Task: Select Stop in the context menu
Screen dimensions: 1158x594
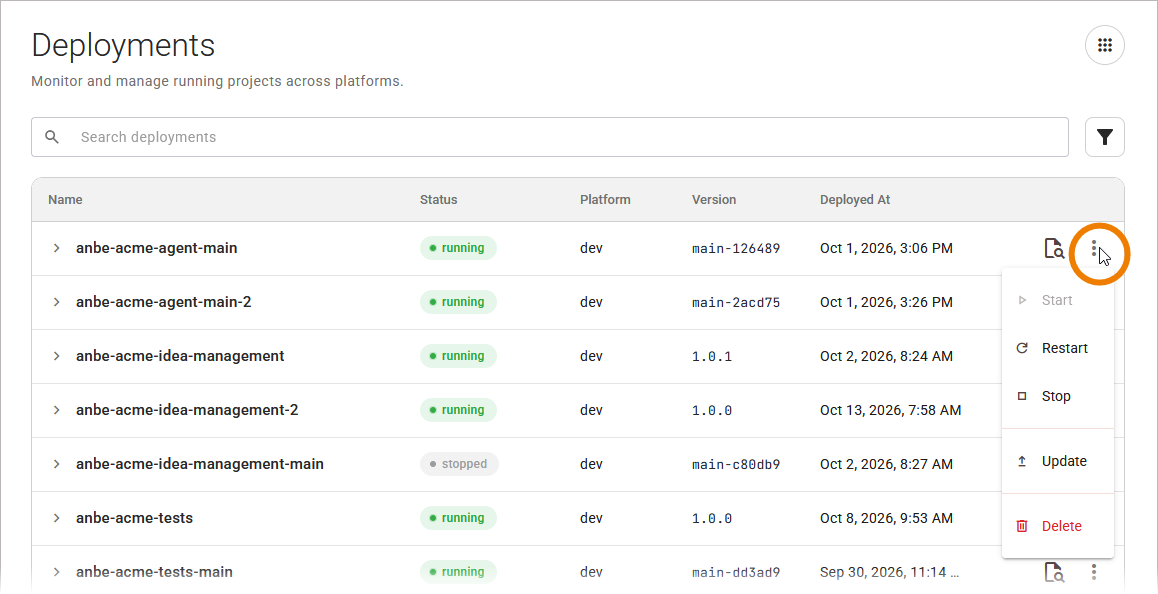Action: (1058, 396)
